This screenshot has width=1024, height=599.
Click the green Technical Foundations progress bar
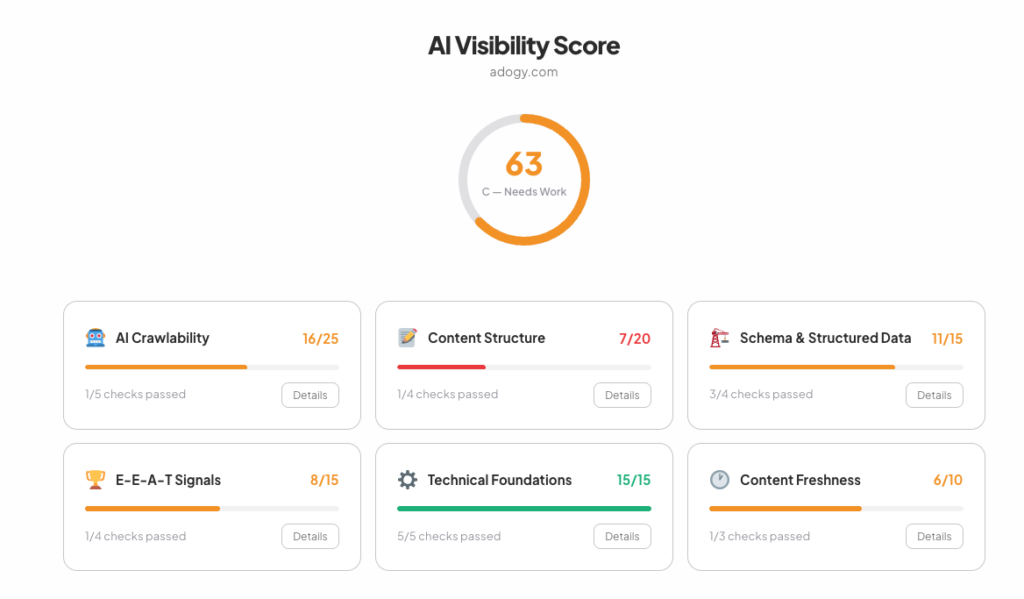coord(523,509)
